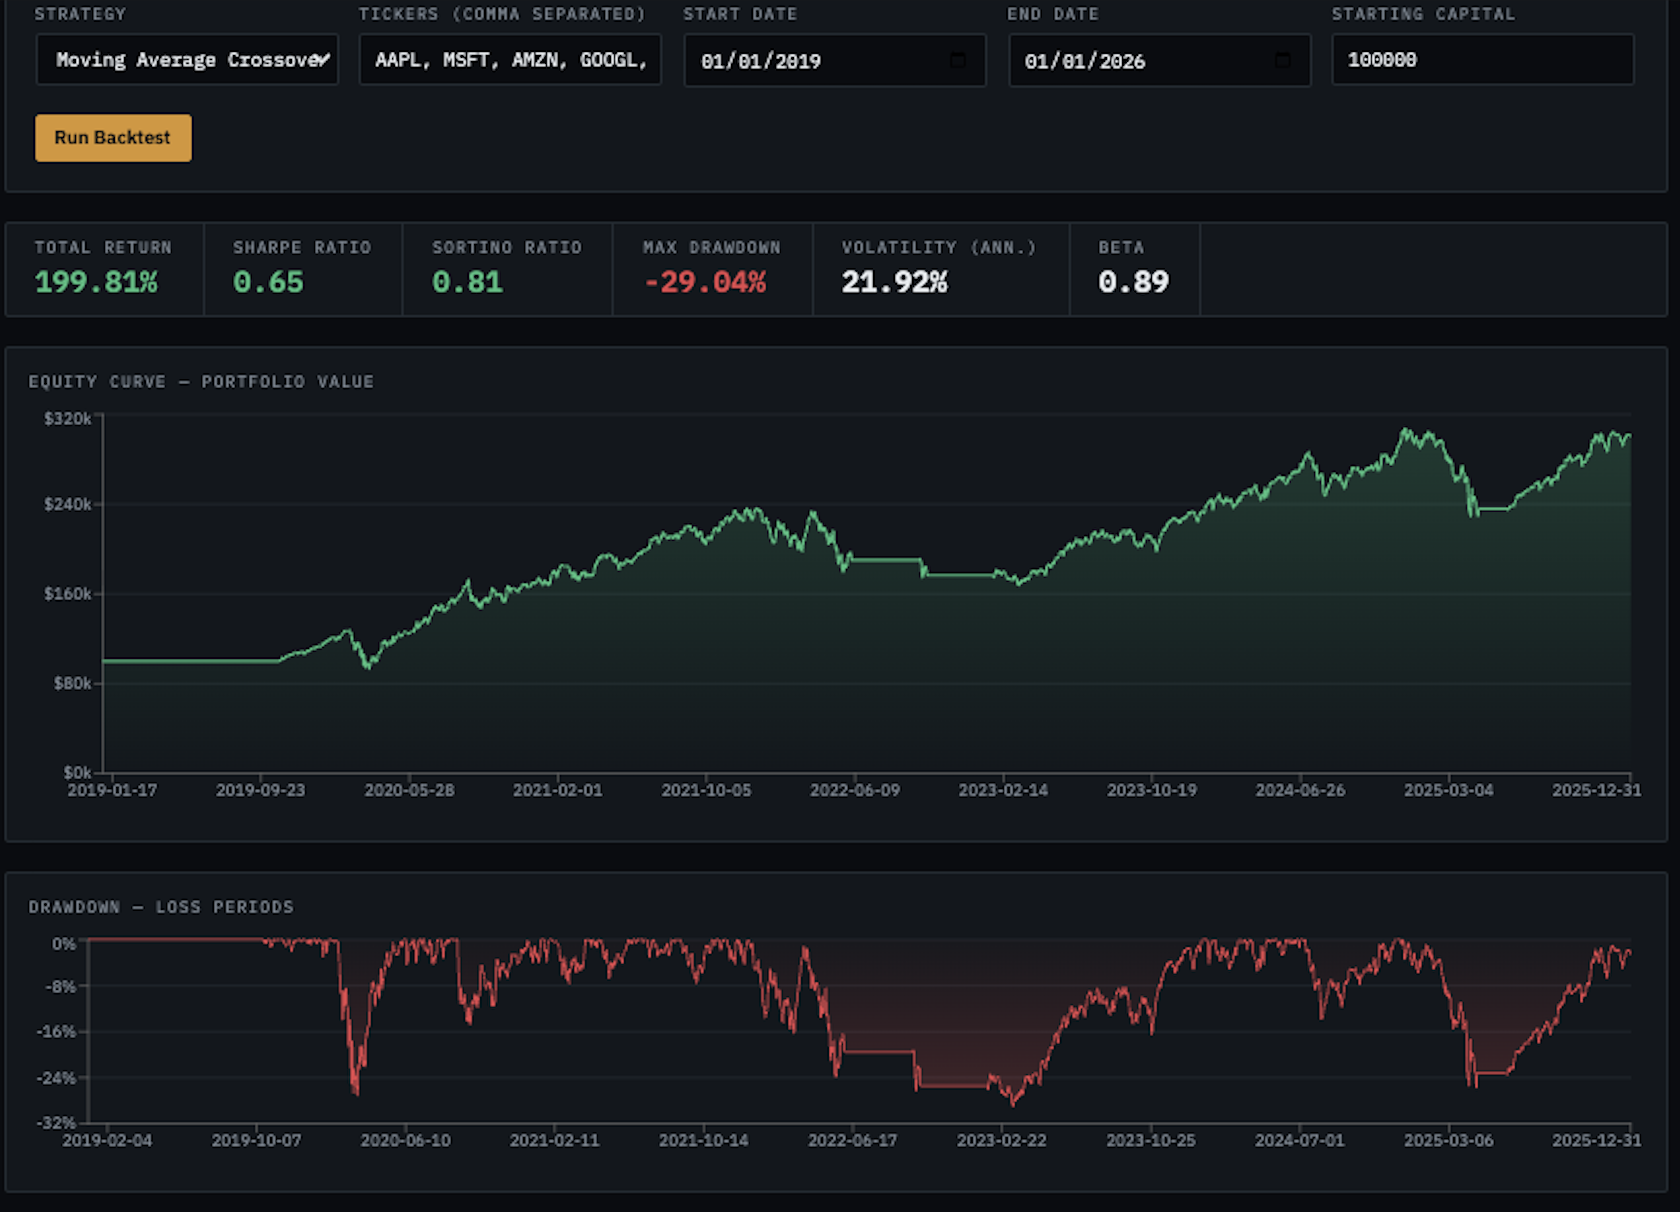Click the 2025-03-04 equity date label
The height and width of the screenshot is (1212, 1680).
tap(1449, 790)
